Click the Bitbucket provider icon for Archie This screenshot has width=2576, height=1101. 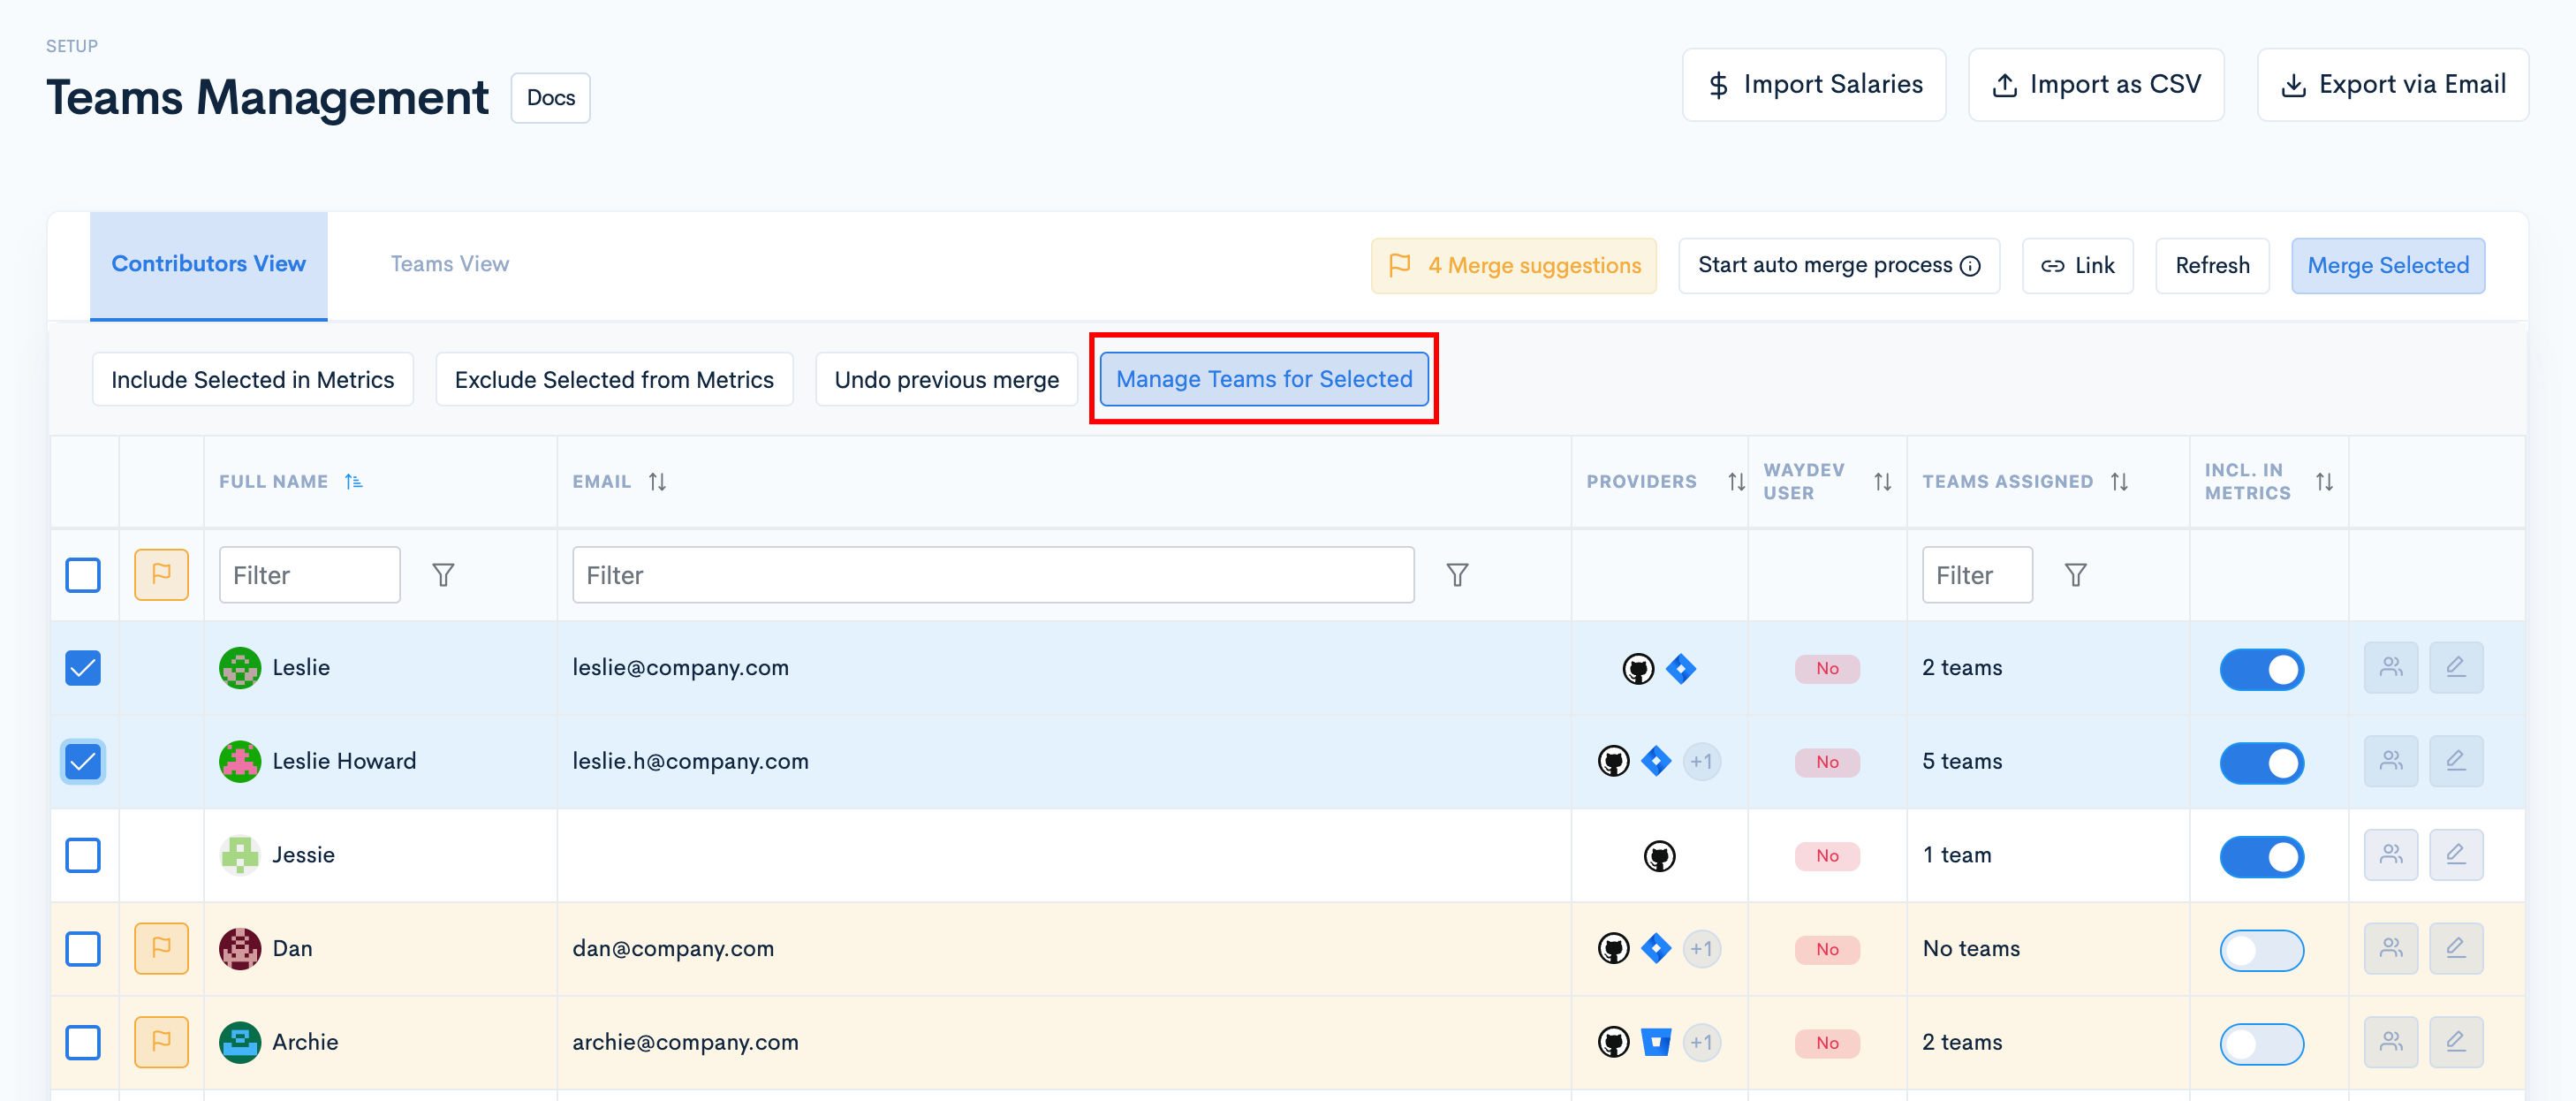tap(1656, 1042)
